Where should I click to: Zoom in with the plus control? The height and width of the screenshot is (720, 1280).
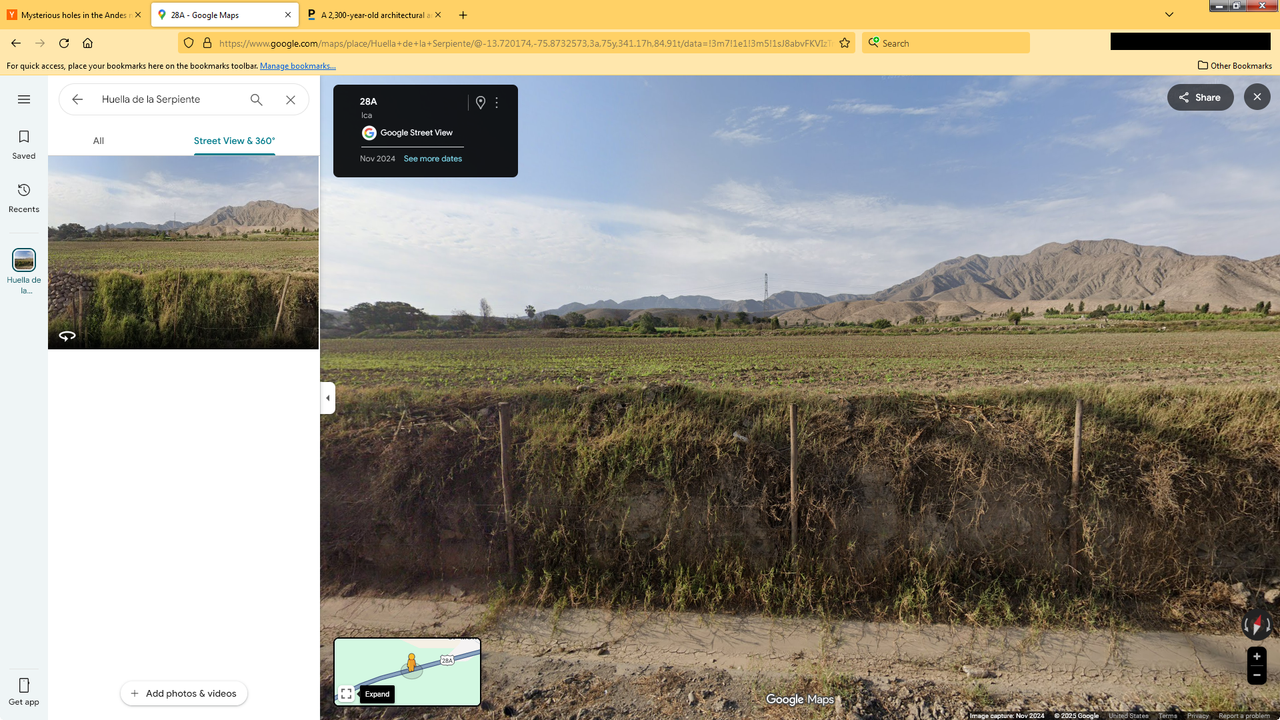click(x=1256, y=657)
